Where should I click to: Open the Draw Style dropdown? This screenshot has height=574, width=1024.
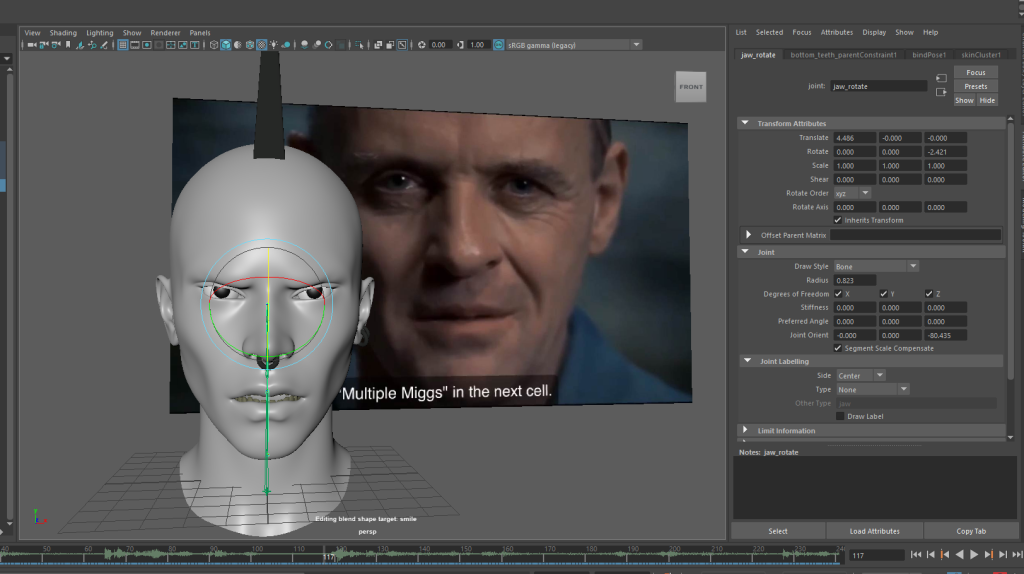point(876,266)
